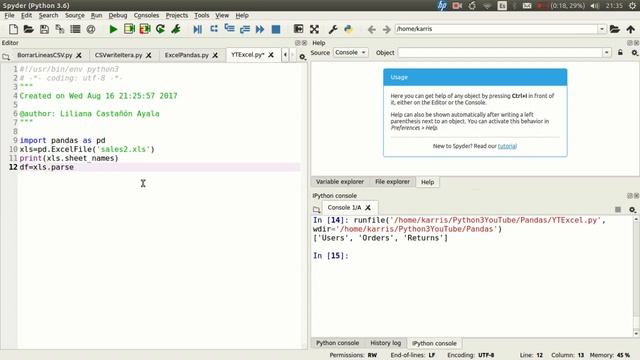Click the Object input field in Help
This screenshot has height=360, width=640.
click(500, 53)
